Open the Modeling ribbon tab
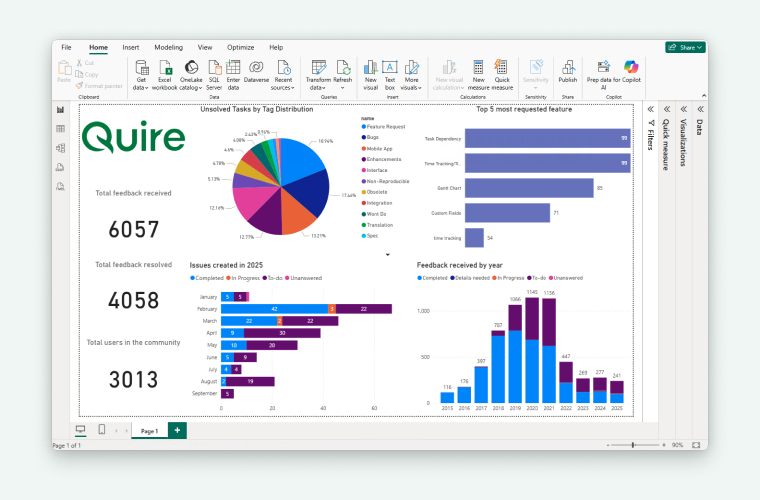 pyautogui.click(x=168, y=47)
